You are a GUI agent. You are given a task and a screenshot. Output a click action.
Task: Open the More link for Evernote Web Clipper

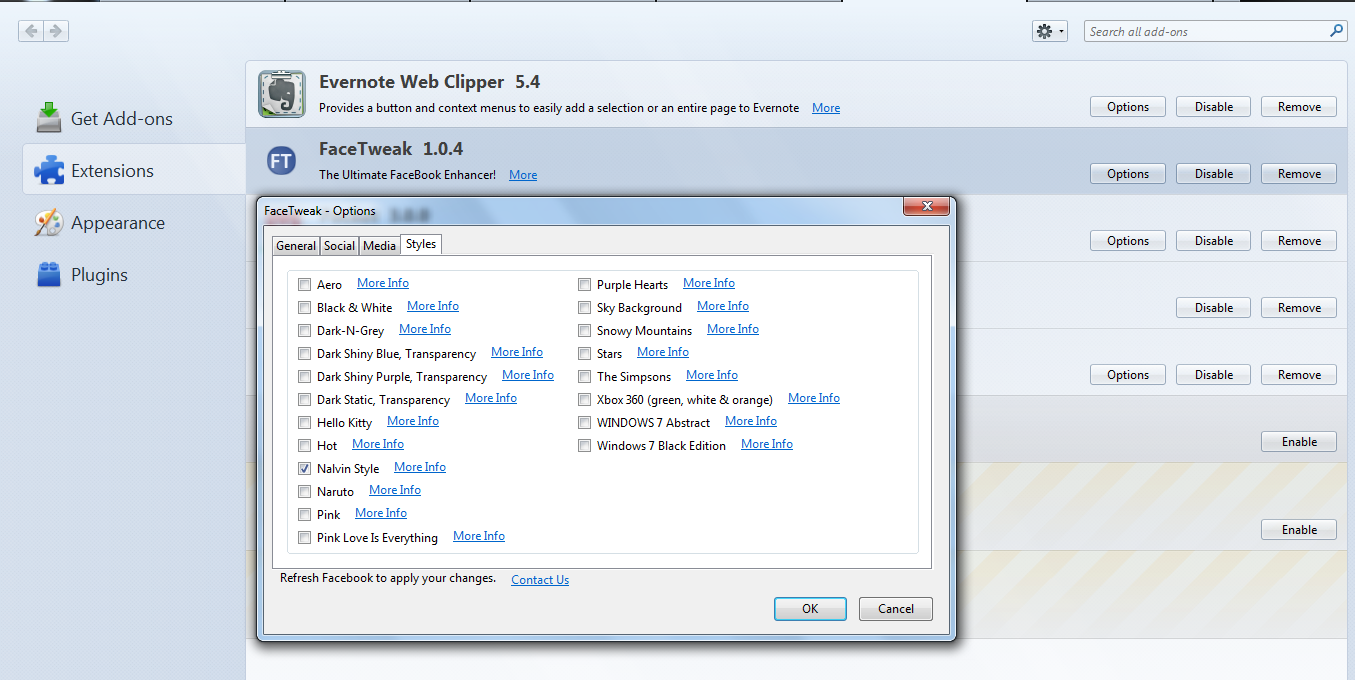[x=826, y=108]
